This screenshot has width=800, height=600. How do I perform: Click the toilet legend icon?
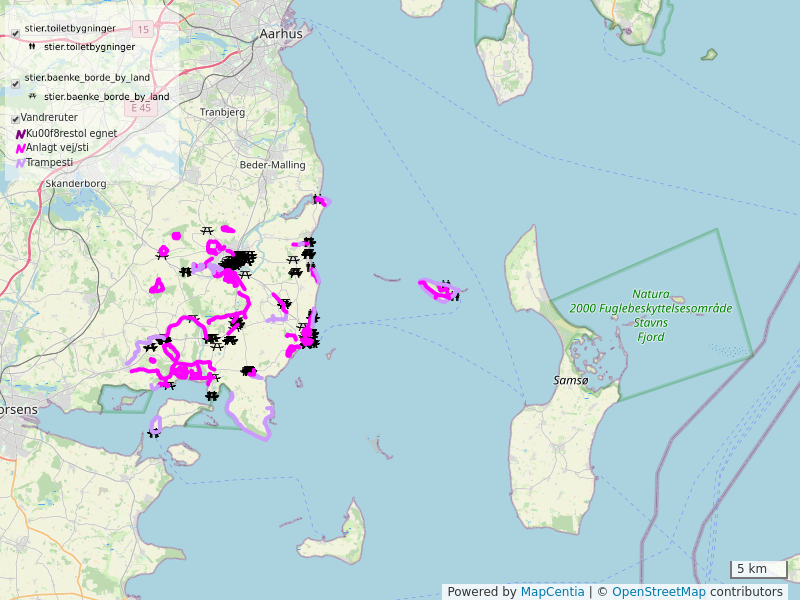(x=32, y=47)
